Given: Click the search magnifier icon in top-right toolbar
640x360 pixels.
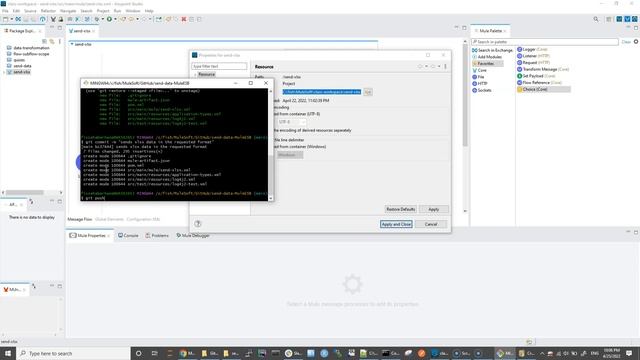Looking at the screenshot, I should pos(596,19).
